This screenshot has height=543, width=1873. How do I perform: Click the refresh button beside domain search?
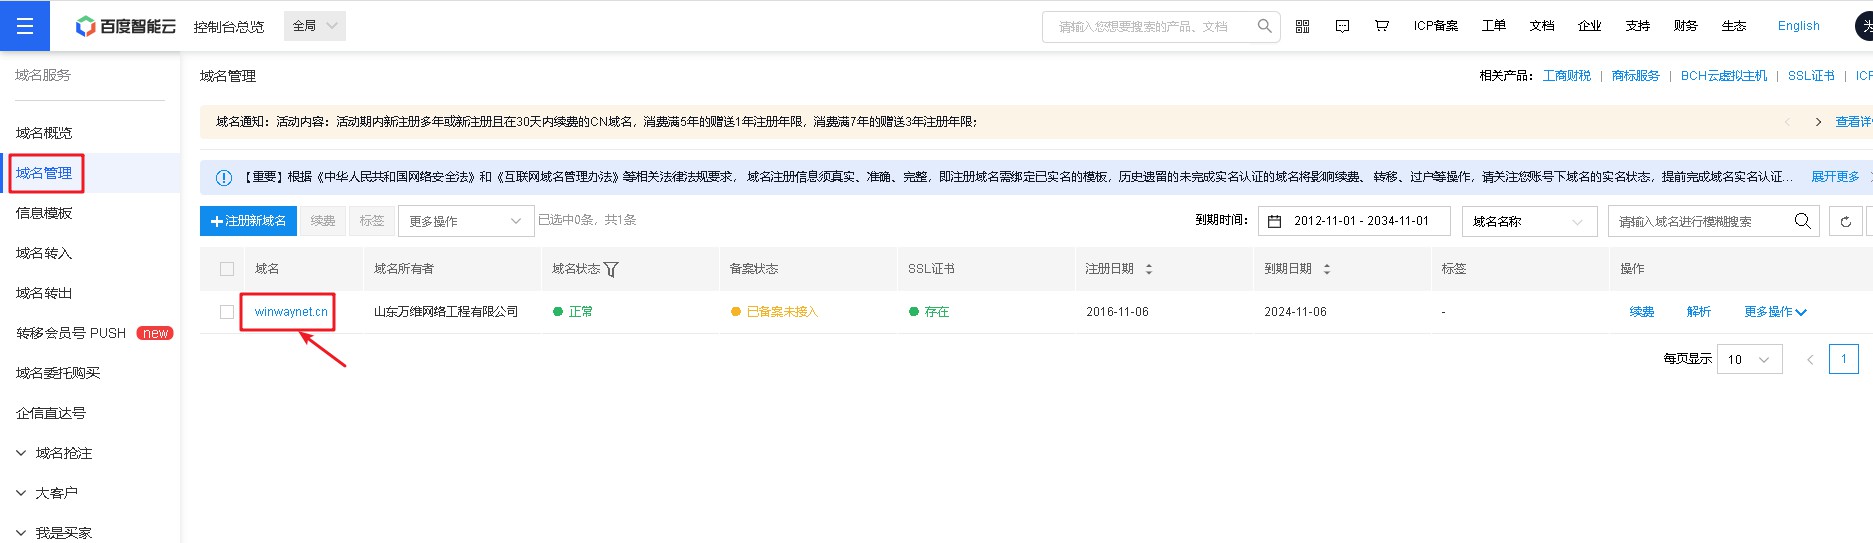(1845, 221)
